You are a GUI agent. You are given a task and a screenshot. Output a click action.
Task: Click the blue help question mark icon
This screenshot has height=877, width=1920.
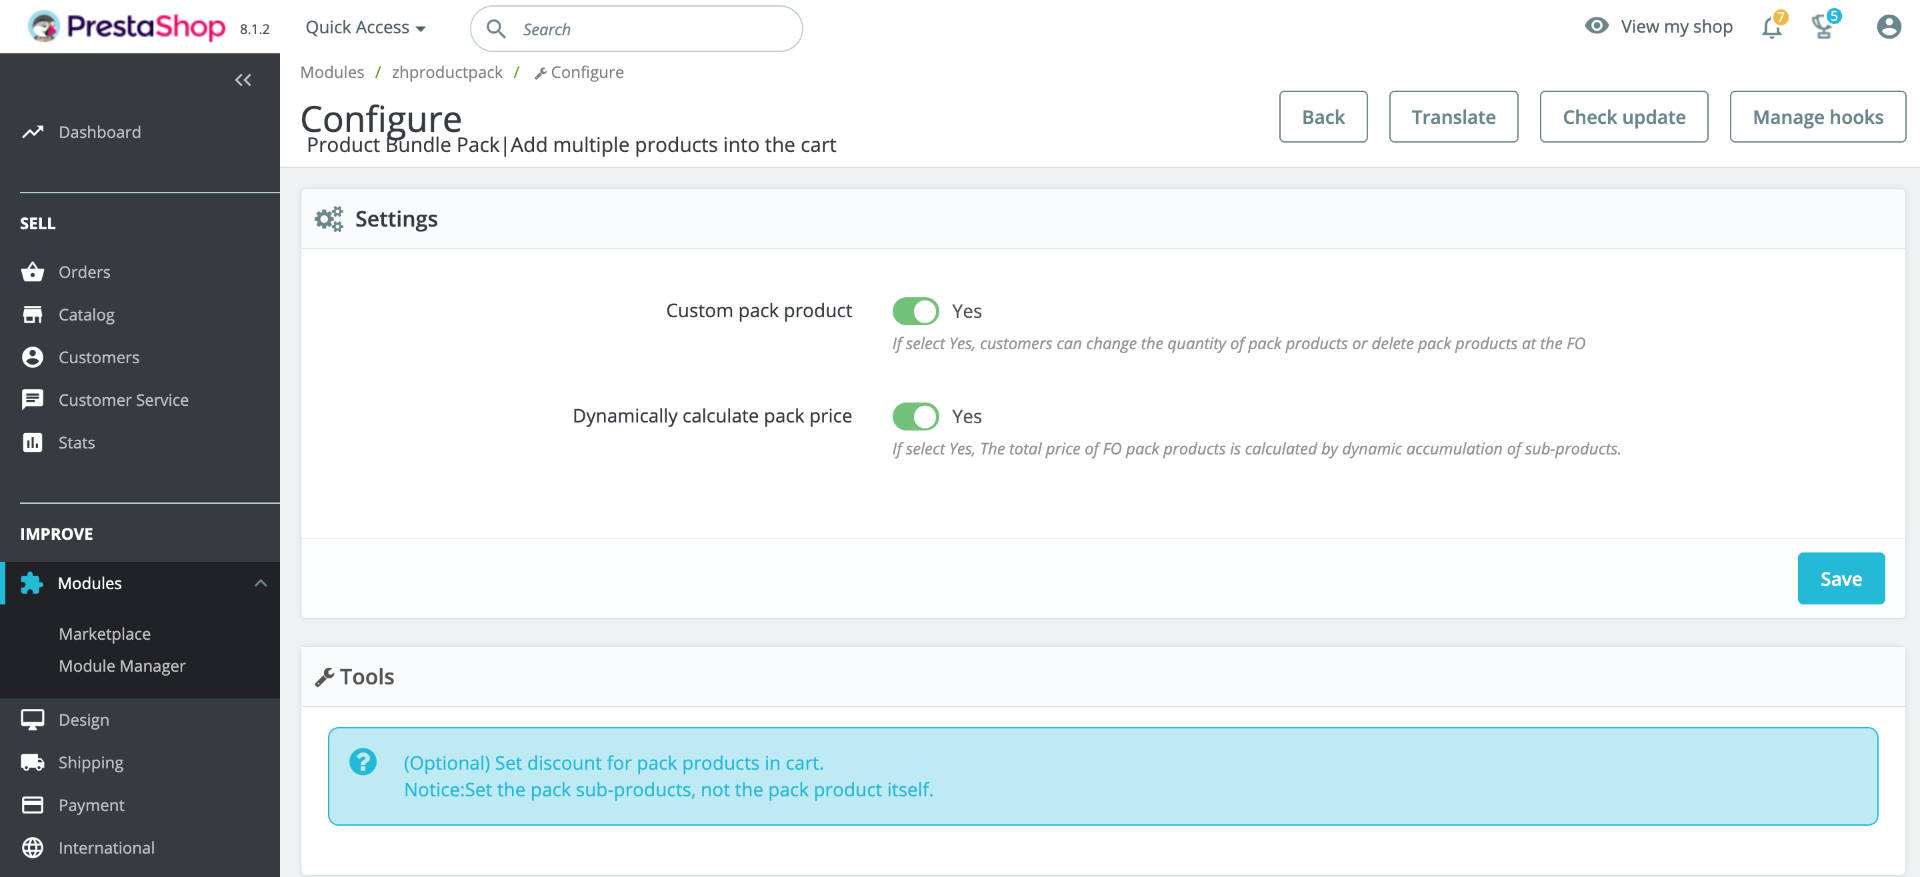click(363, 762)
